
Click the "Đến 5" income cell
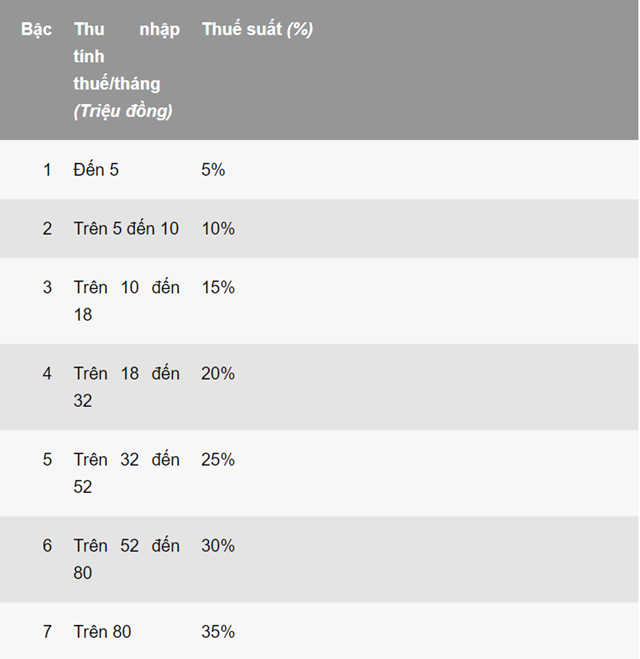(96, 170)
